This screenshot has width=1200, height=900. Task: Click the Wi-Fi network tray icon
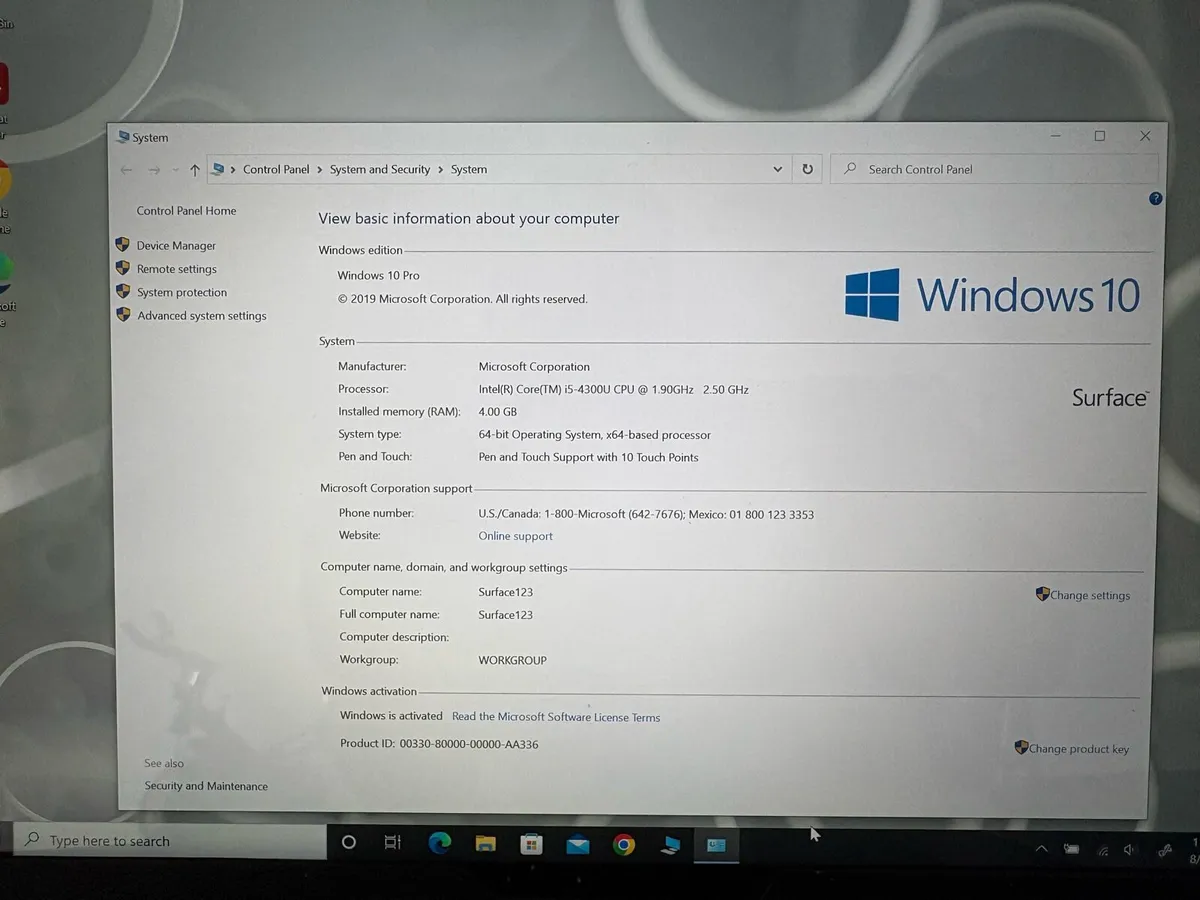pyautogui.click(x=1102, y=851)
